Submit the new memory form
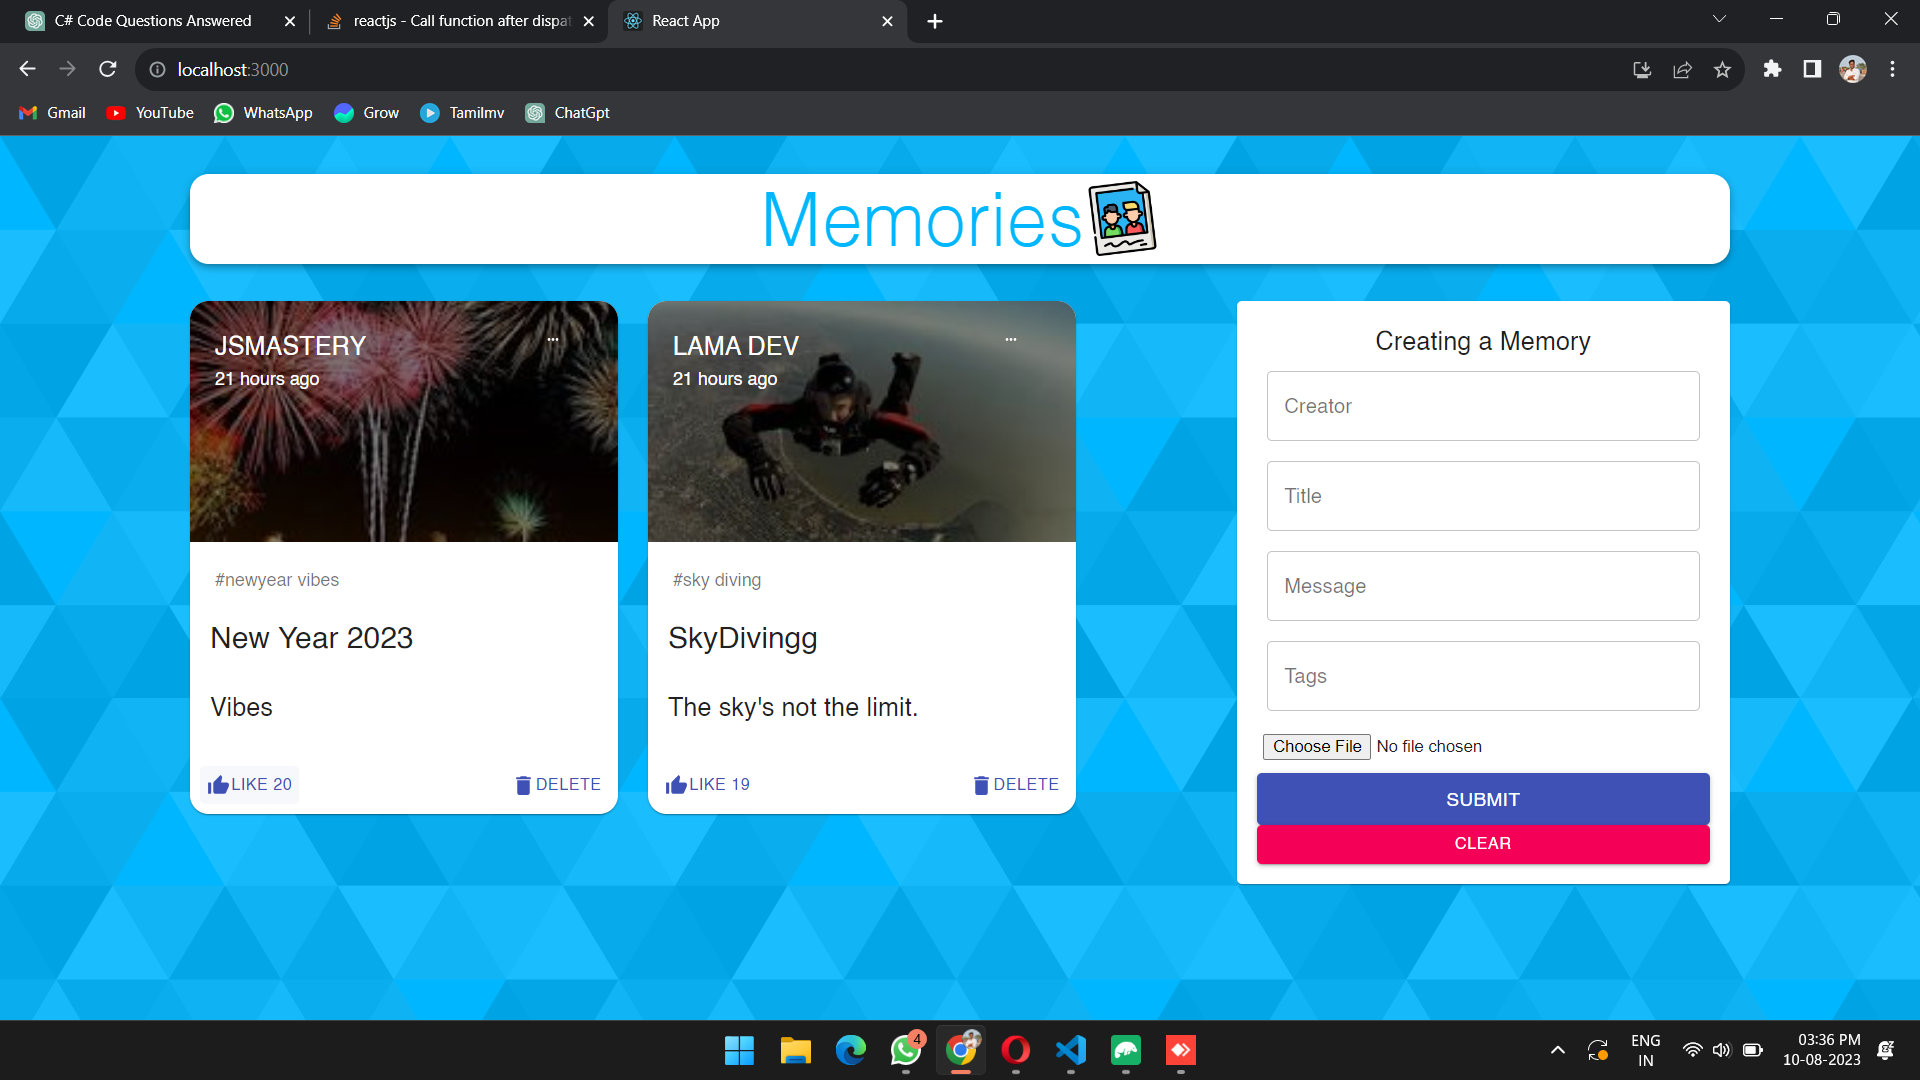The height and width of the screenshot is (1080, 1920). 1482,799
